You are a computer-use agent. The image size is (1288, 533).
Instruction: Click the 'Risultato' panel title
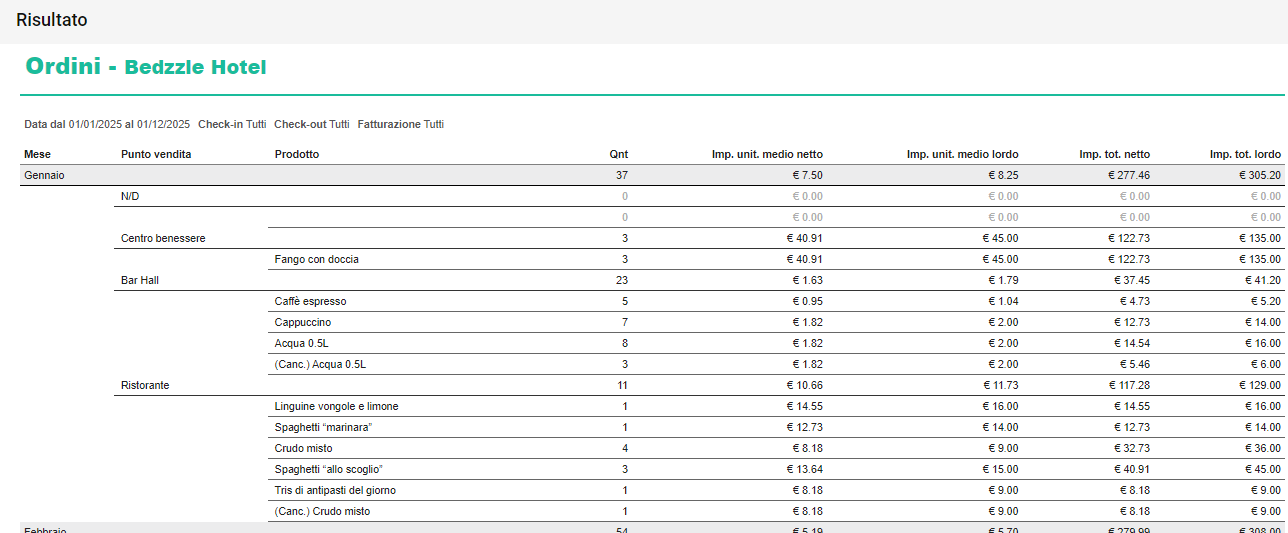click(x=51, y=20)
